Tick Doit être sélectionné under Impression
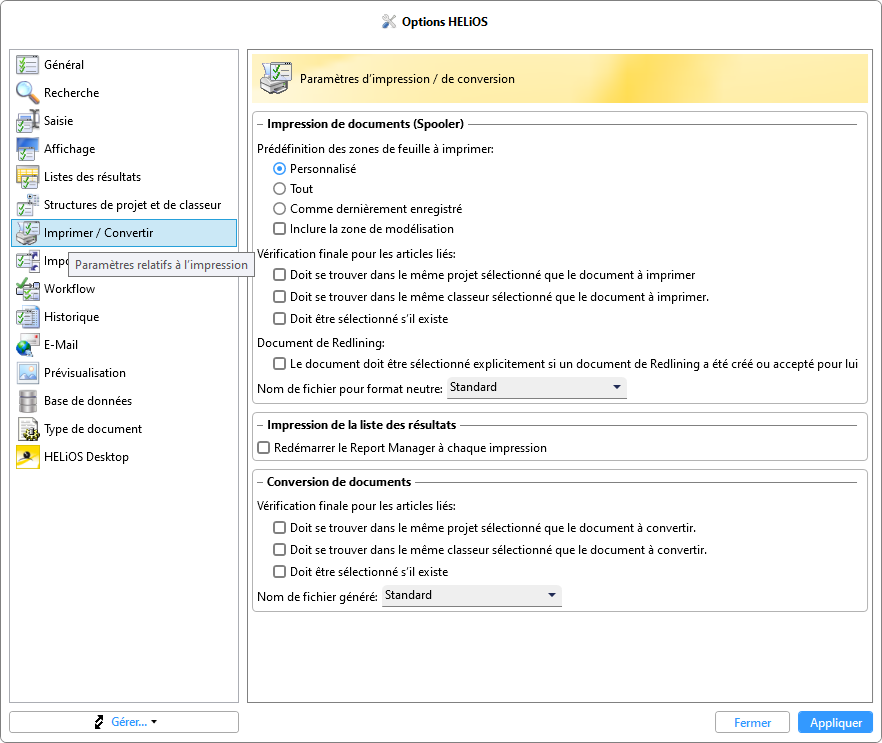 [x=280, y=318]
